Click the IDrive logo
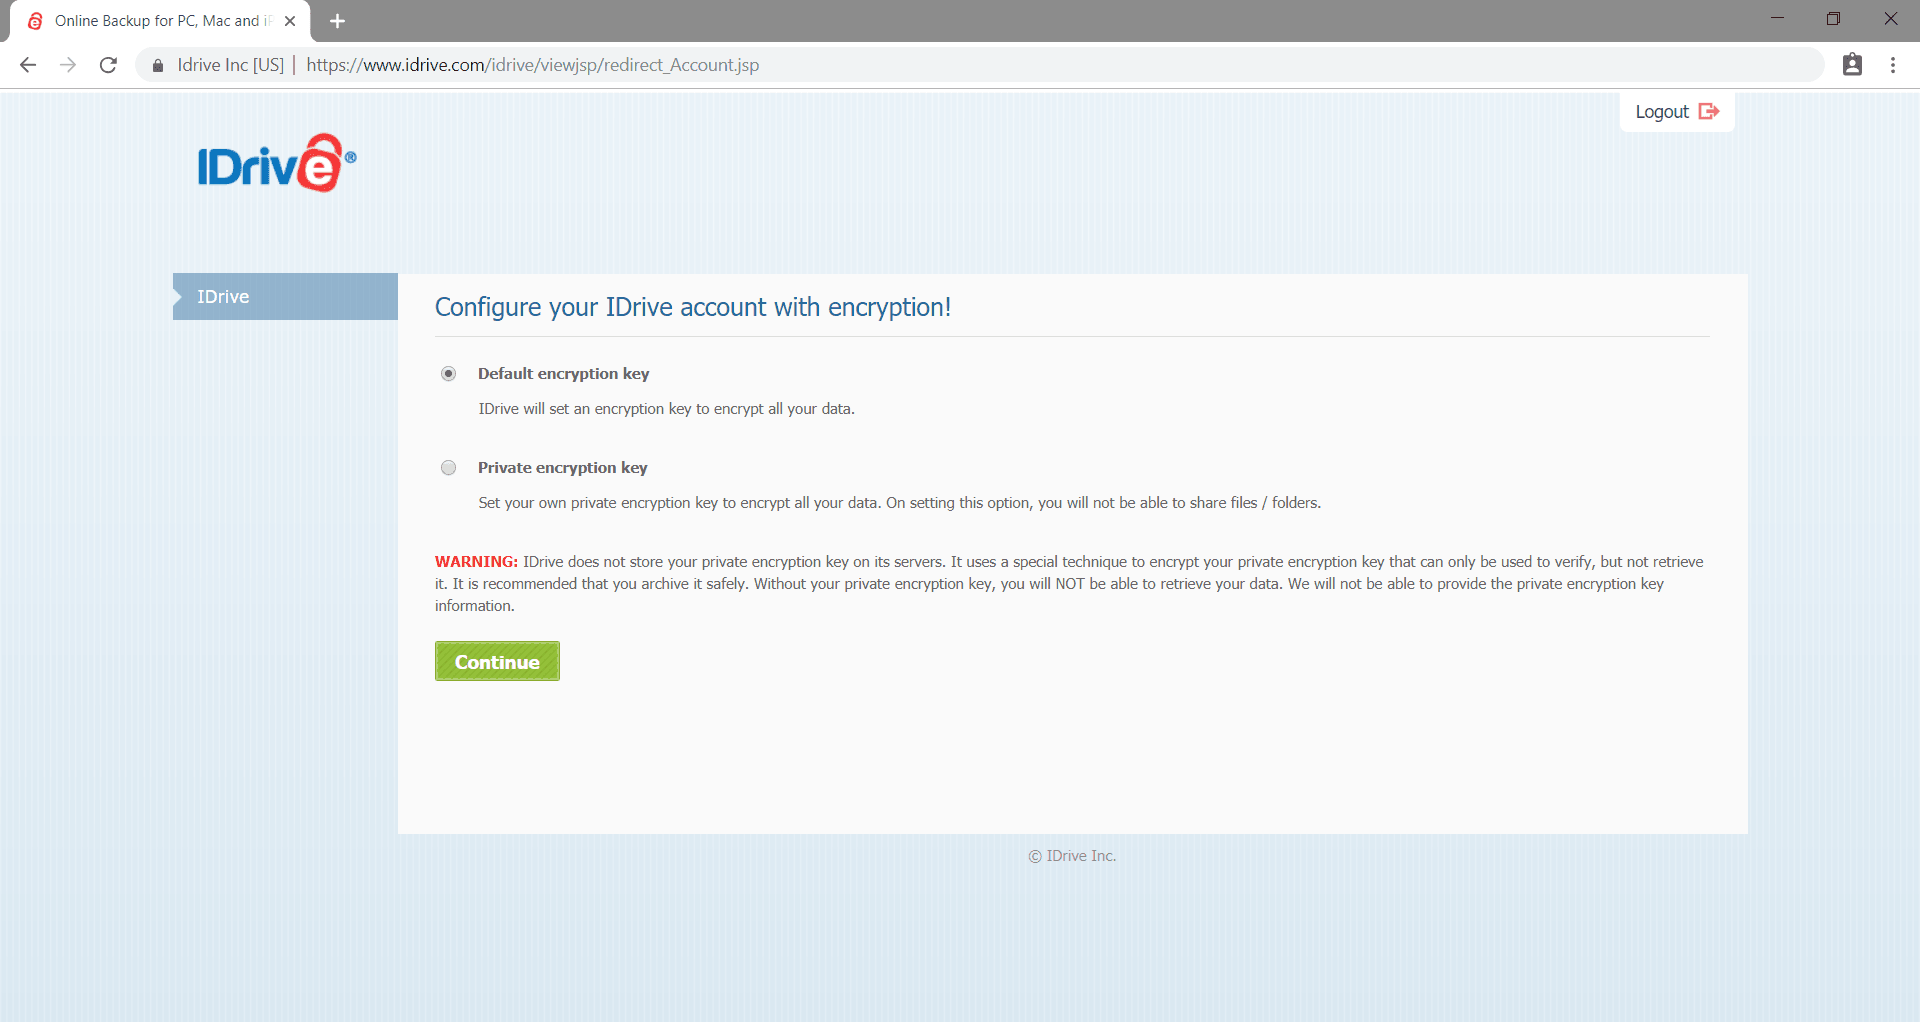The height and width of the screenshot is (1022, 1920). click(277, 163)
